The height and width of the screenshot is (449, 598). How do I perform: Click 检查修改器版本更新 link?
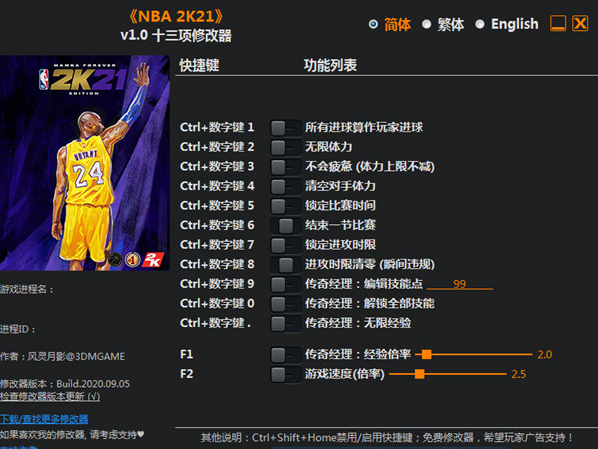[x=50, y=397]
